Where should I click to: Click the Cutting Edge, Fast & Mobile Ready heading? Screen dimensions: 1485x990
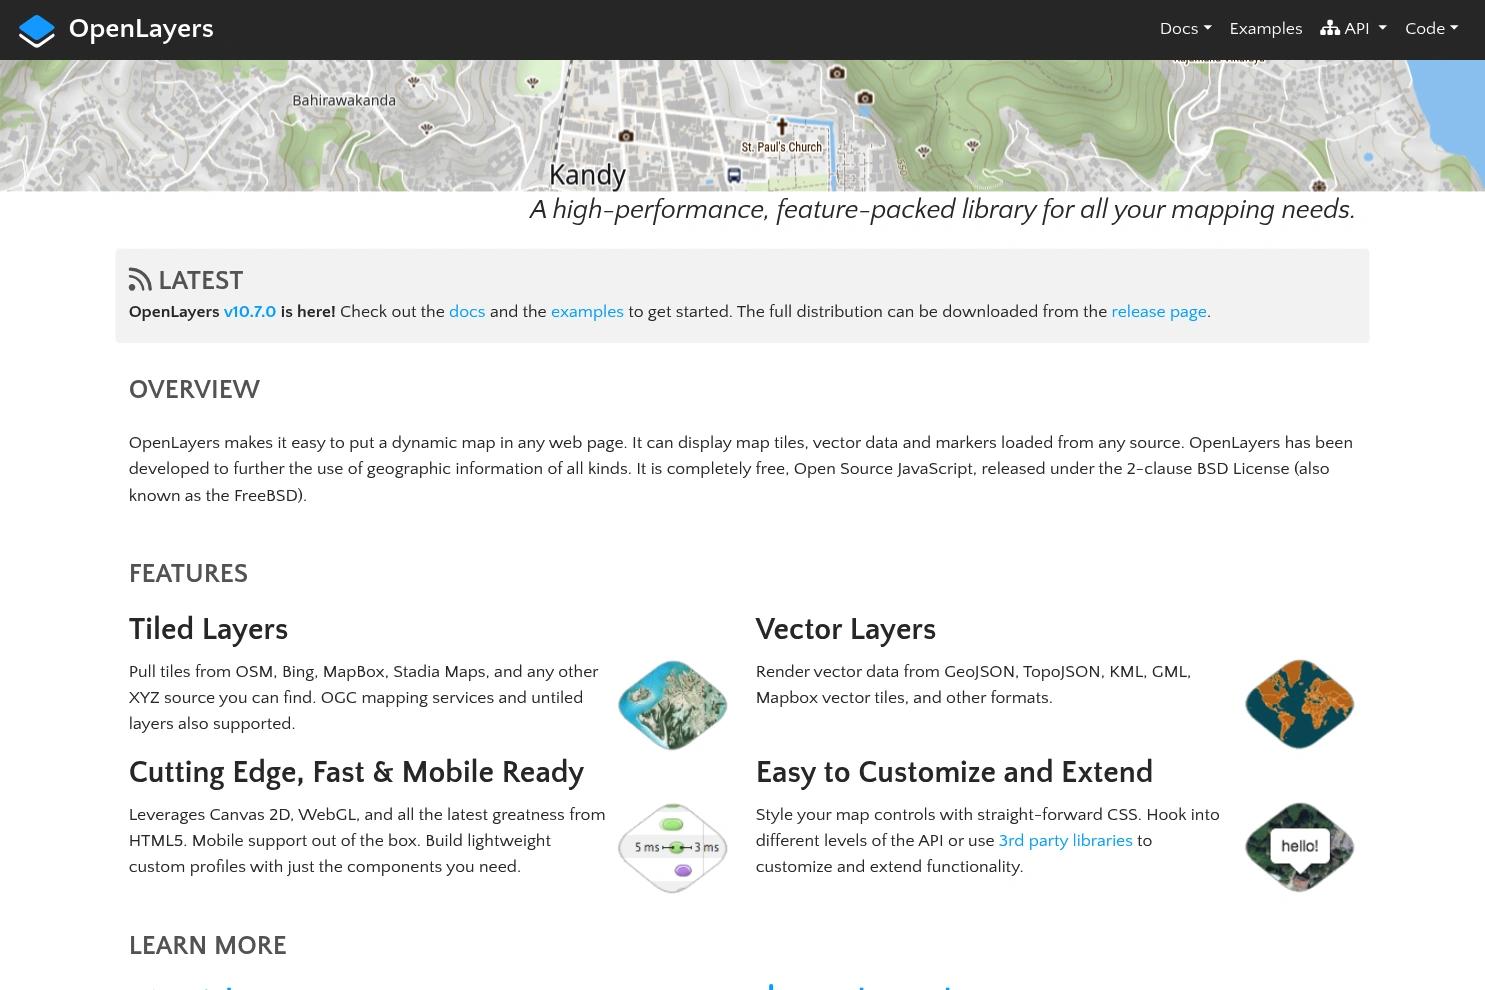point(356,773)
